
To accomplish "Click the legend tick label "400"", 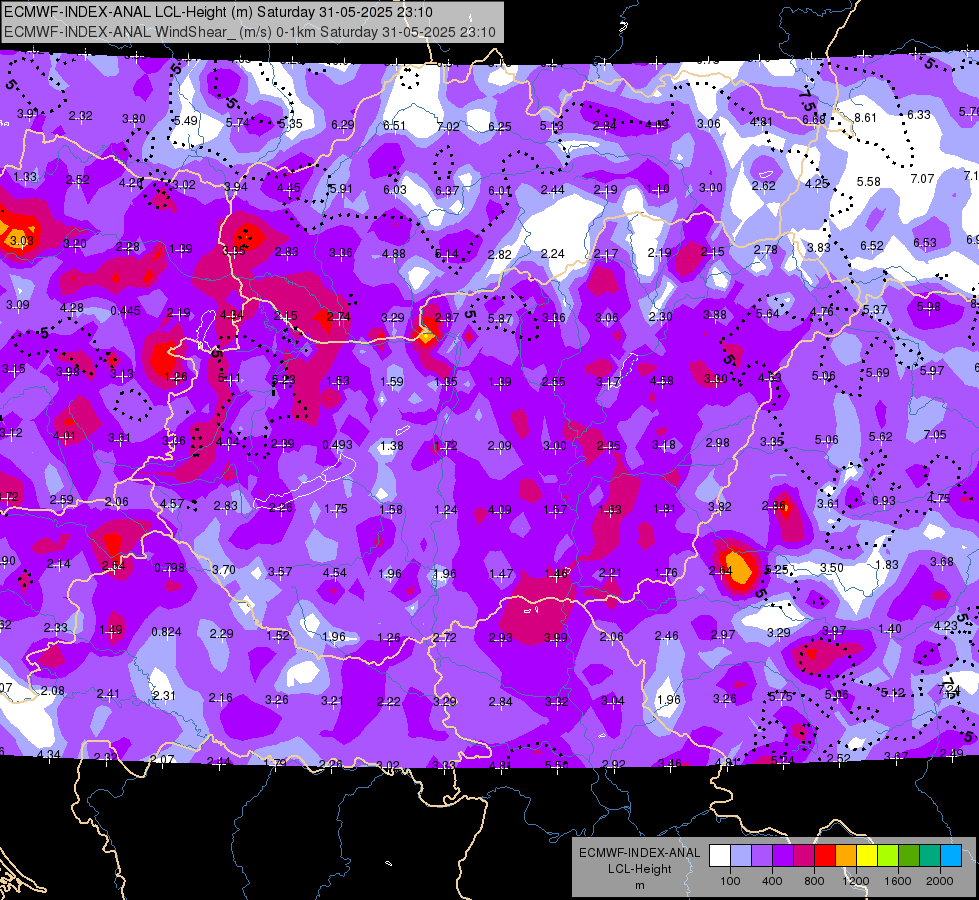I will click(x=772, y=881).
